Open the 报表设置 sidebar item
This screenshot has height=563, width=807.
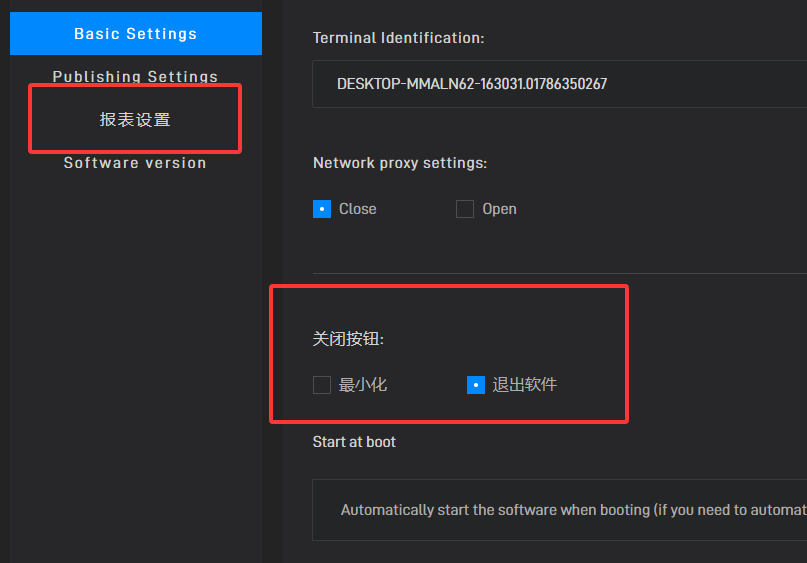(135, 119)
